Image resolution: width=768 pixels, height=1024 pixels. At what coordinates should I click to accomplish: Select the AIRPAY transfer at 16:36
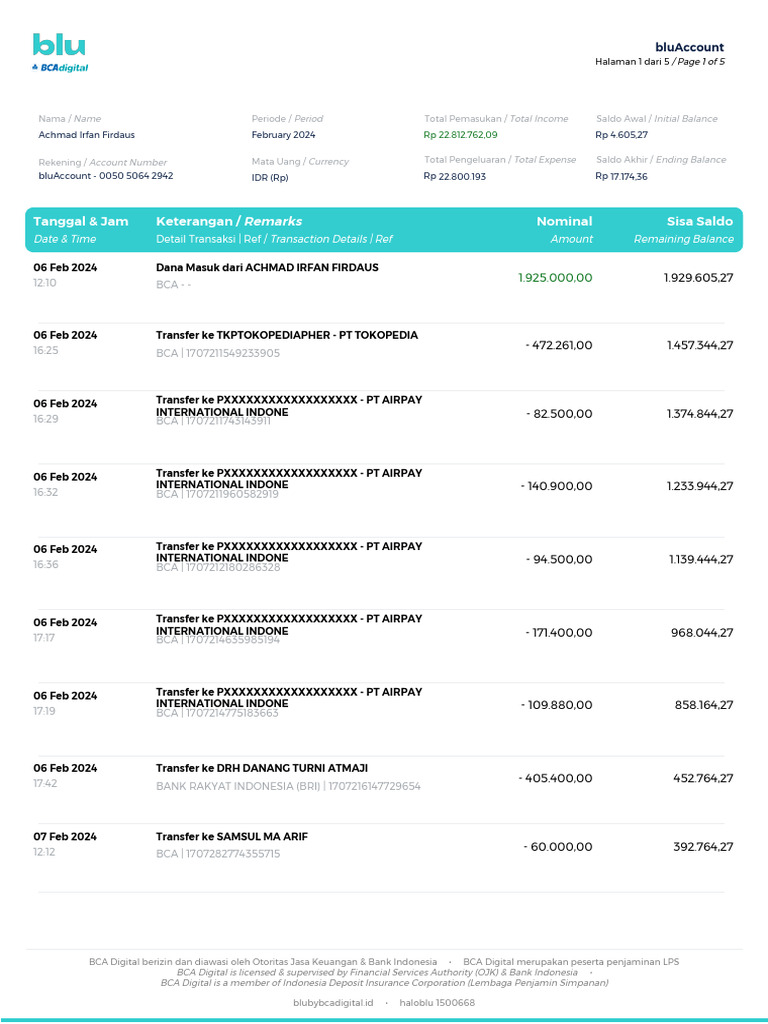coord(289,552)
